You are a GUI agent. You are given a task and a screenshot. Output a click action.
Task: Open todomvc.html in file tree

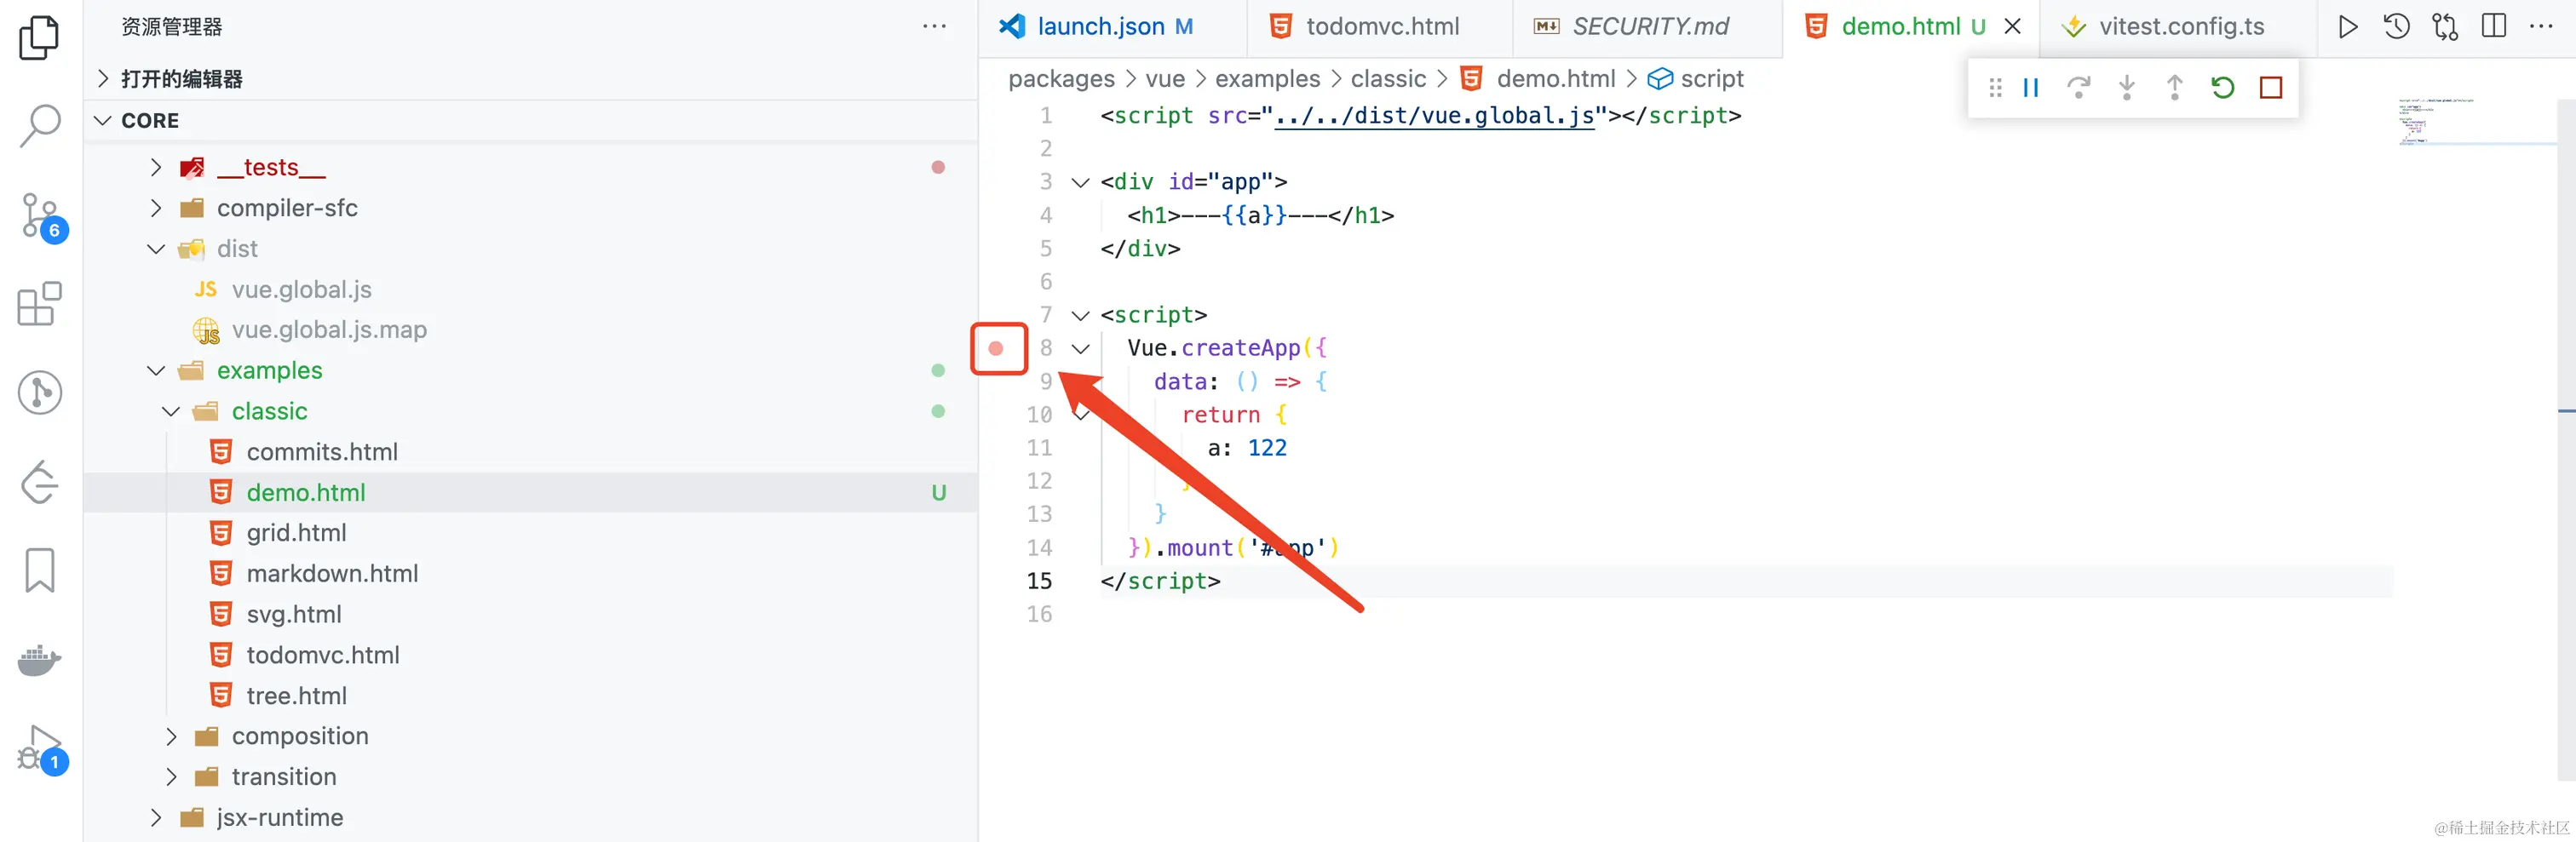[x=530, y=655]
